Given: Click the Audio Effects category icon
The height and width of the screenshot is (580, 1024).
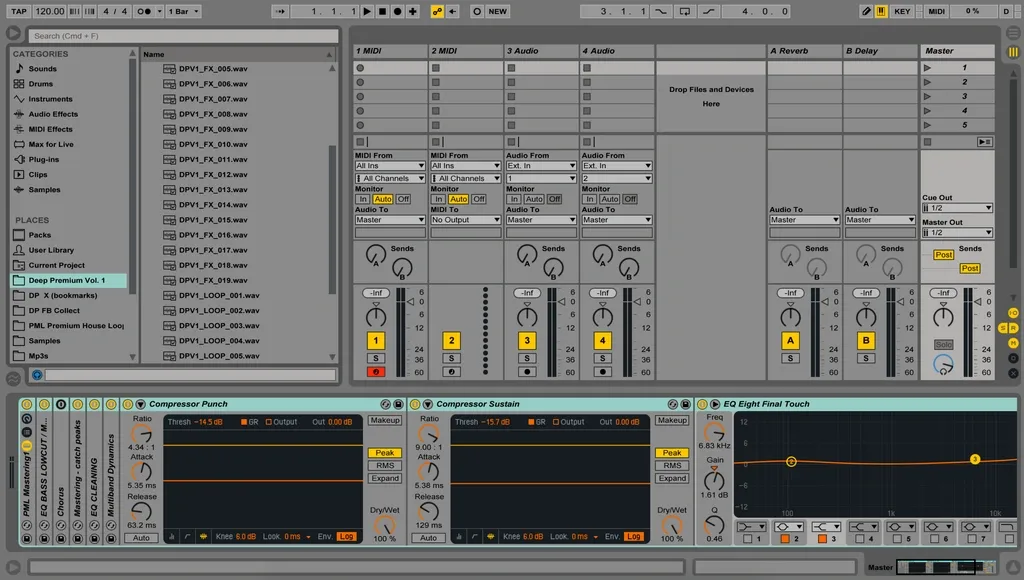Looking at the screenshot, I should click(17, 114).
